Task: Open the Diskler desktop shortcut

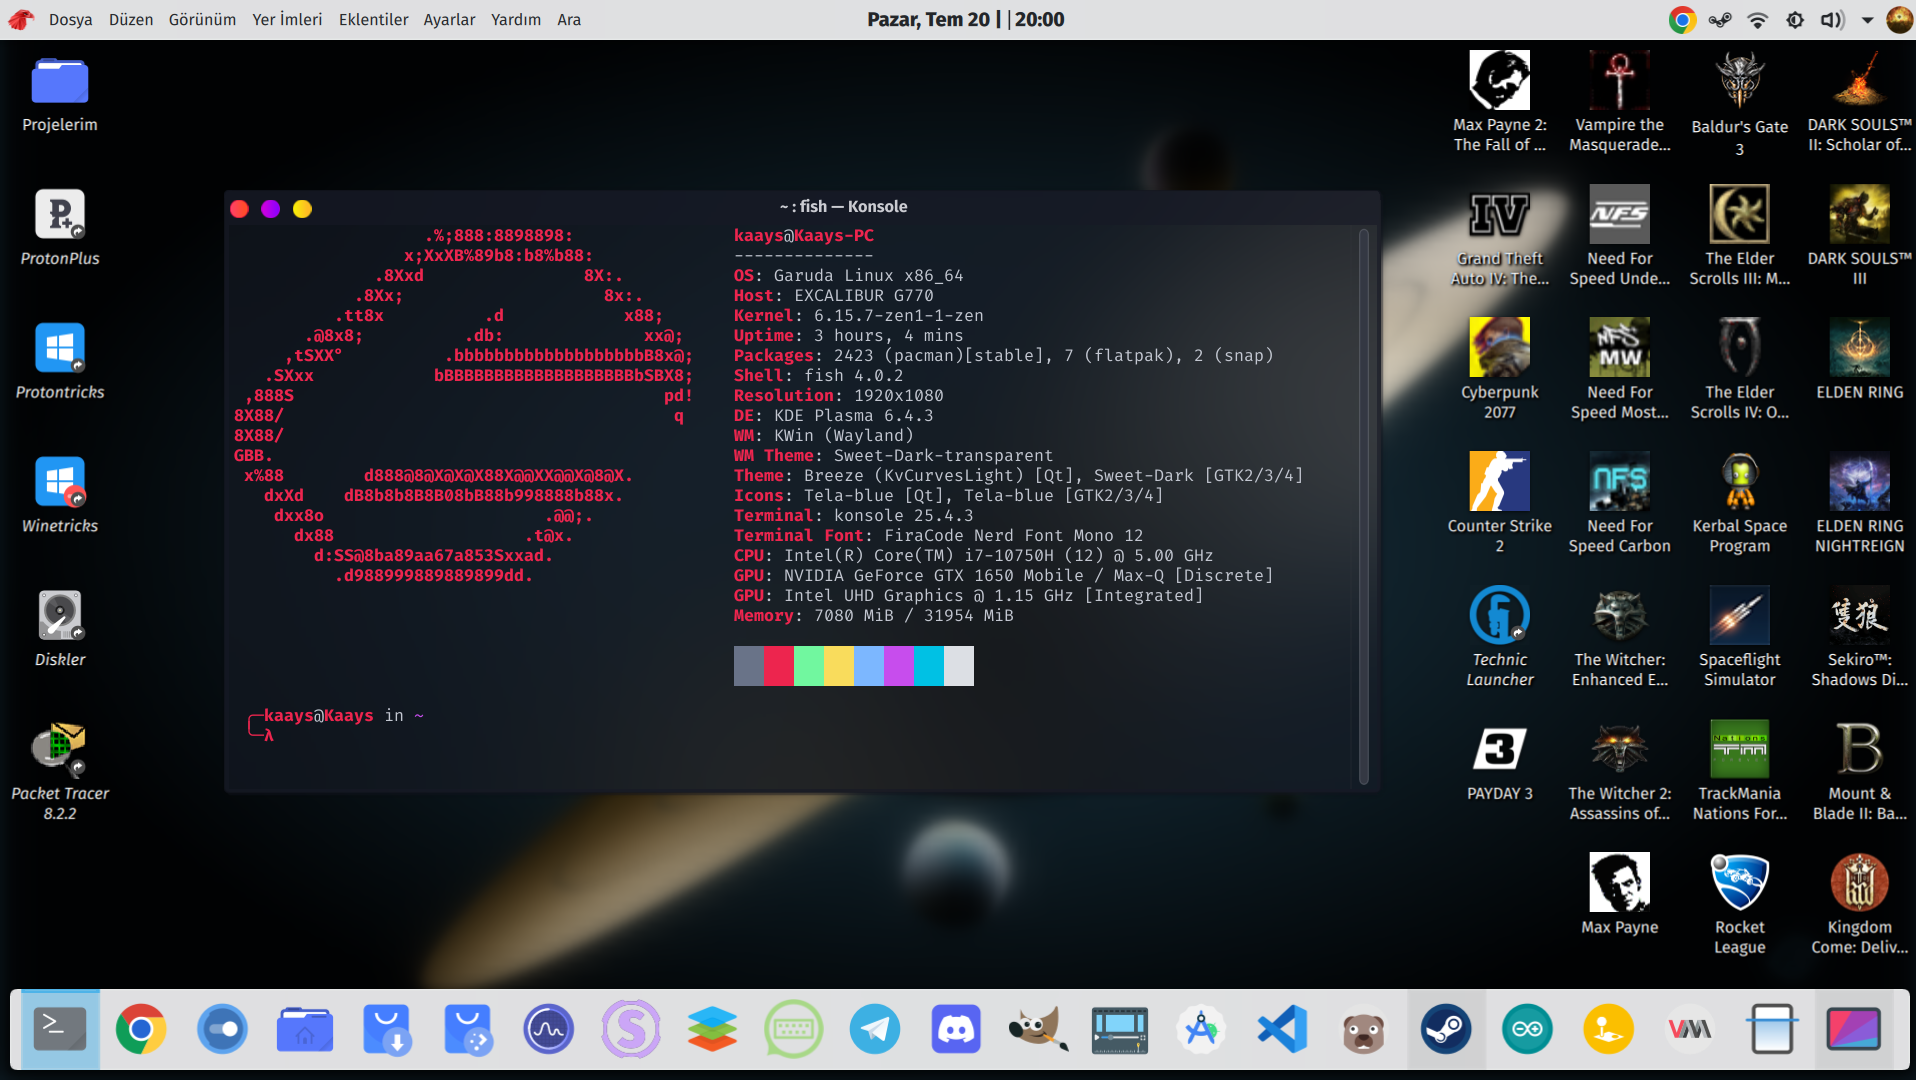Action: click(60, 629)
